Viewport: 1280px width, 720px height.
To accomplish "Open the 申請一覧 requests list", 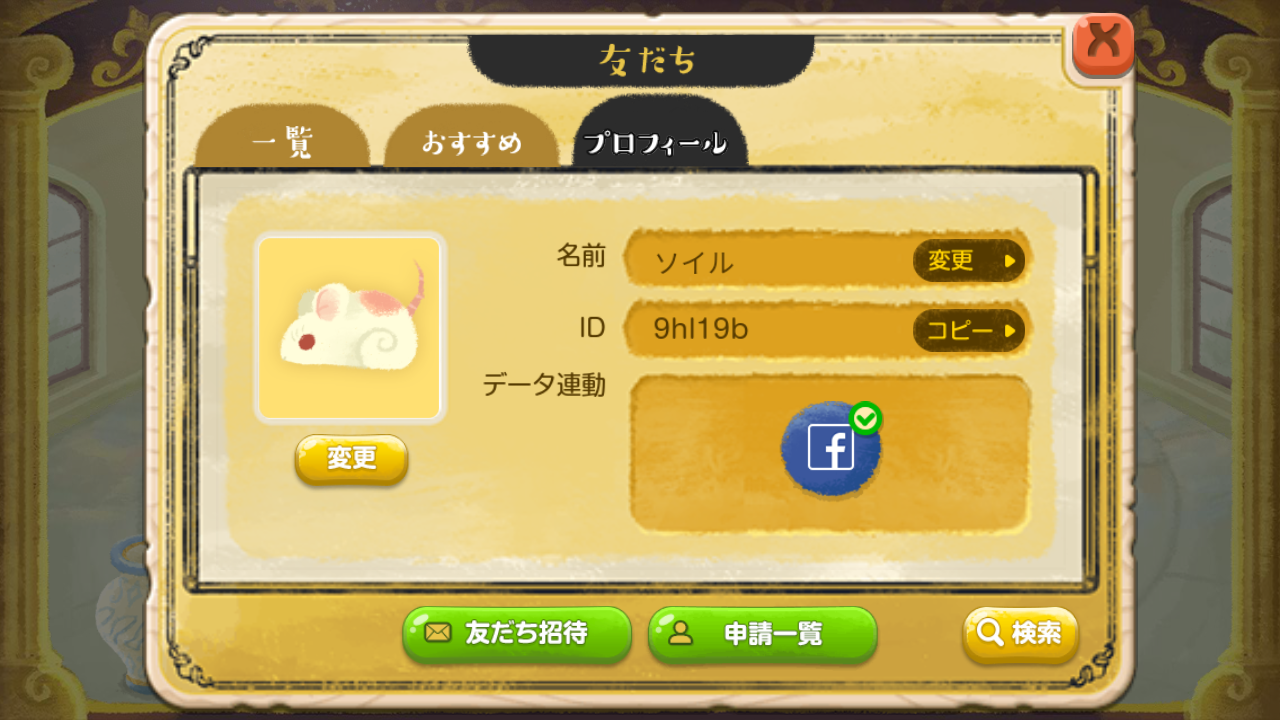I will (763, 634).
